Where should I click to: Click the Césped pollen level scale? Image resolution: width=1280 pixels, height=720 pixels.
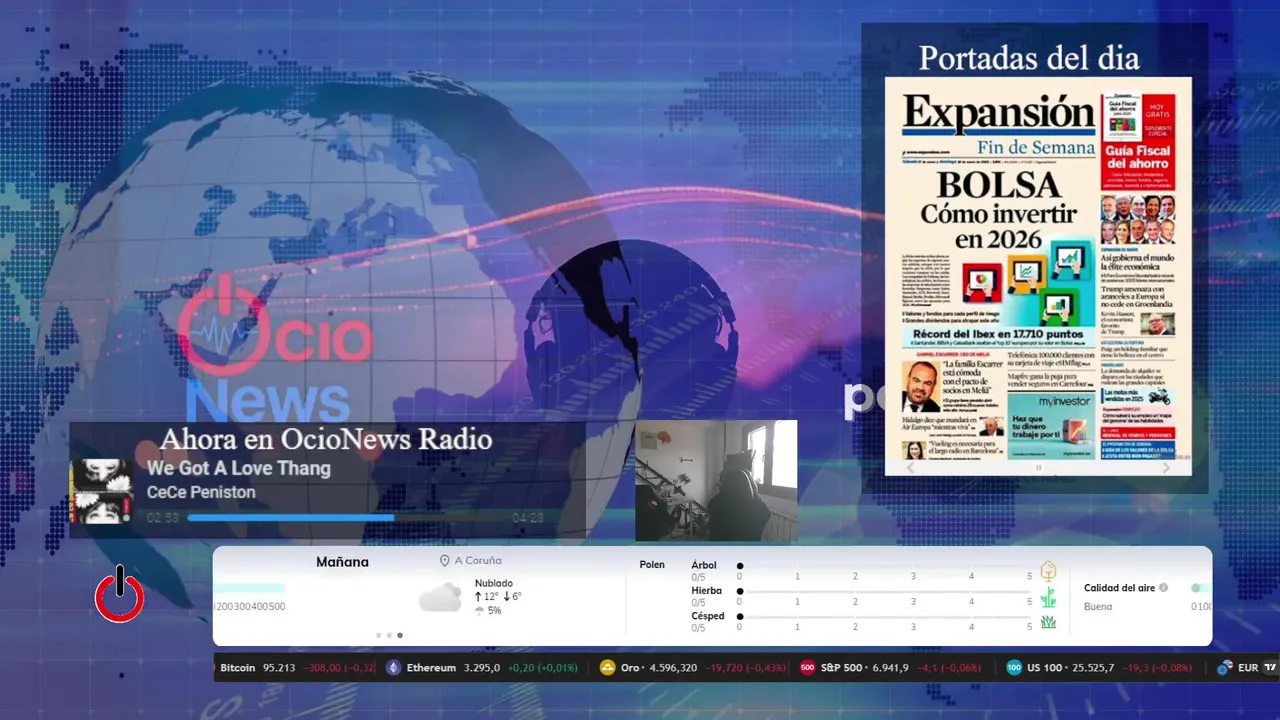tap(885, 616)
